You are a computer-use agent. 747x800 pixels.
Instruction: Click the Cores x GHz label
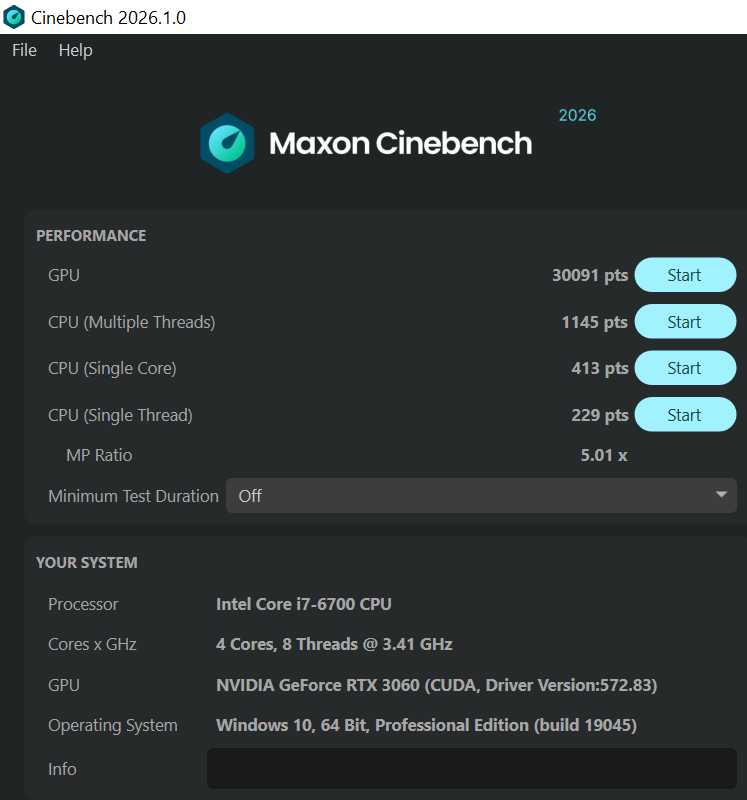click(92, 644)
